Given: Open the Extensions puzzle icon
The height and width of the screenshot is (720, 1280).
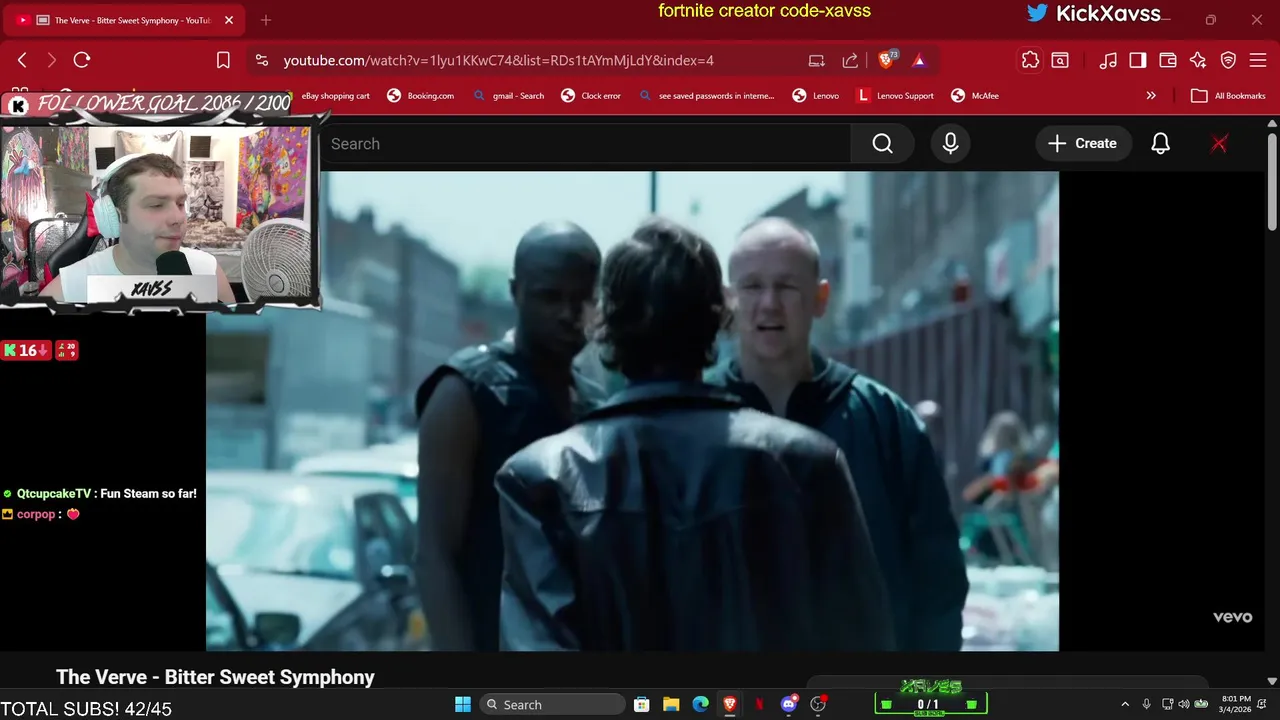Looking at the screenshot, I should tap(1030, 60).
